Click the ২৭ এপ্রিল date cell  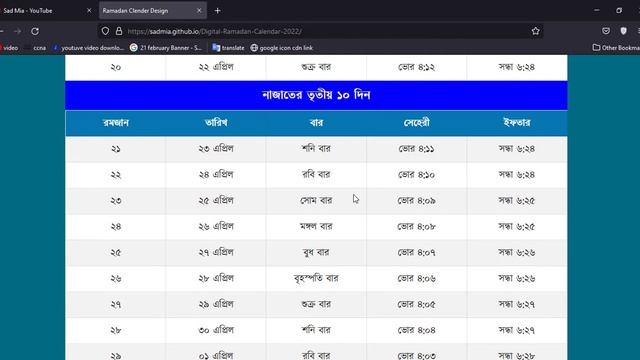[x=216, y=252]
